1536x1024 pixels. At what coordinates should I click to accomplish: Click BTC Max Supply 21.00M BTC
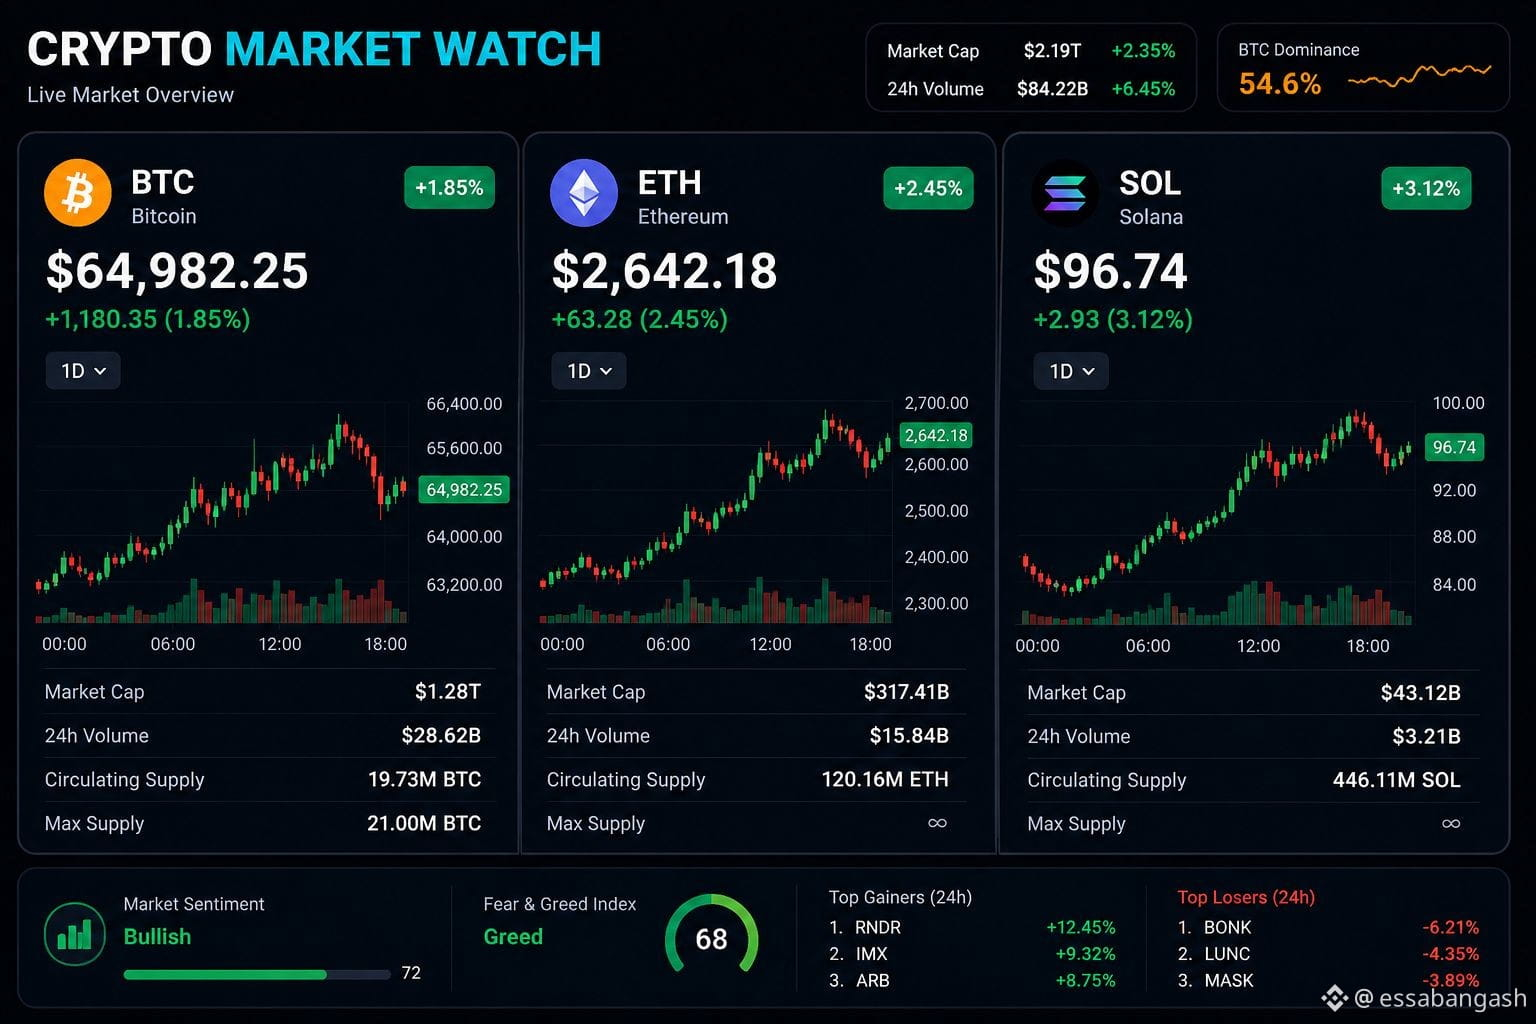coord(424,823)
